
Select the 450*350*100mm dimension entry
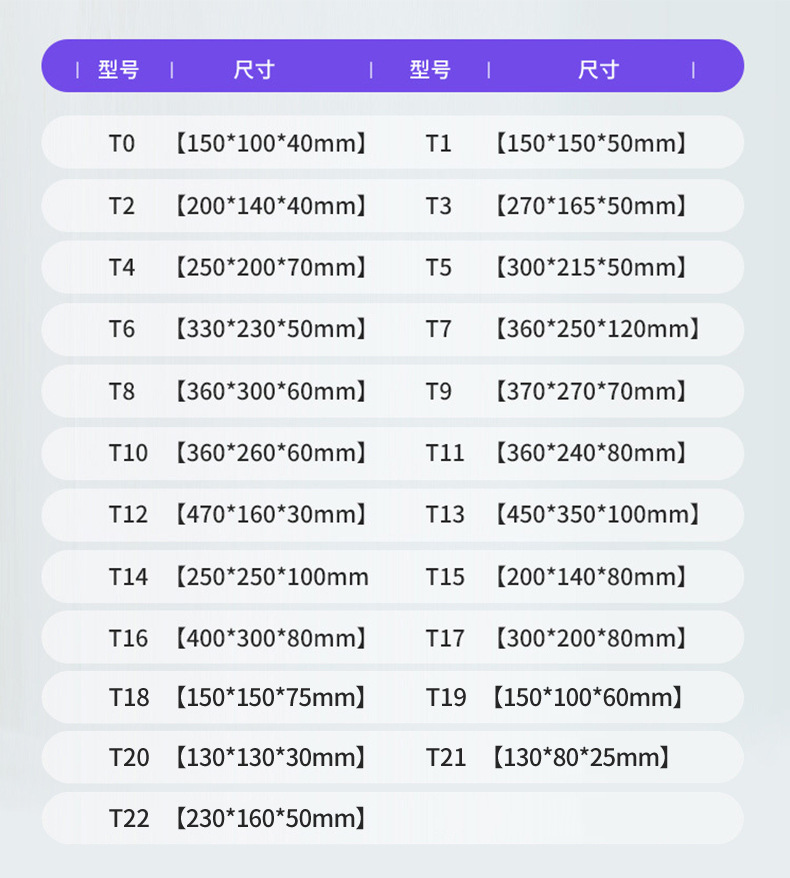(597, 514)
